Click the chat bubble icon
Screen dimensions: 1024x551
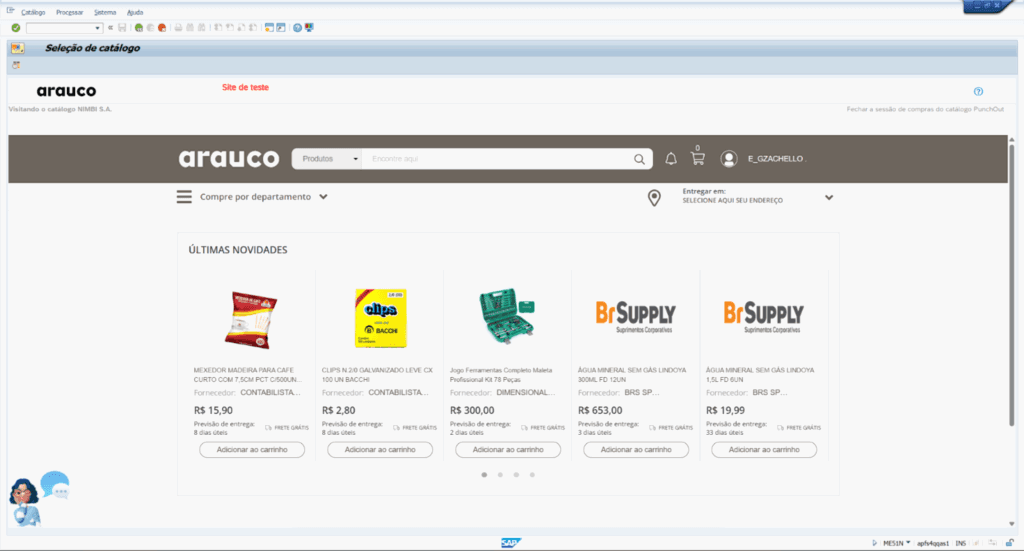[x=56, y=485]
